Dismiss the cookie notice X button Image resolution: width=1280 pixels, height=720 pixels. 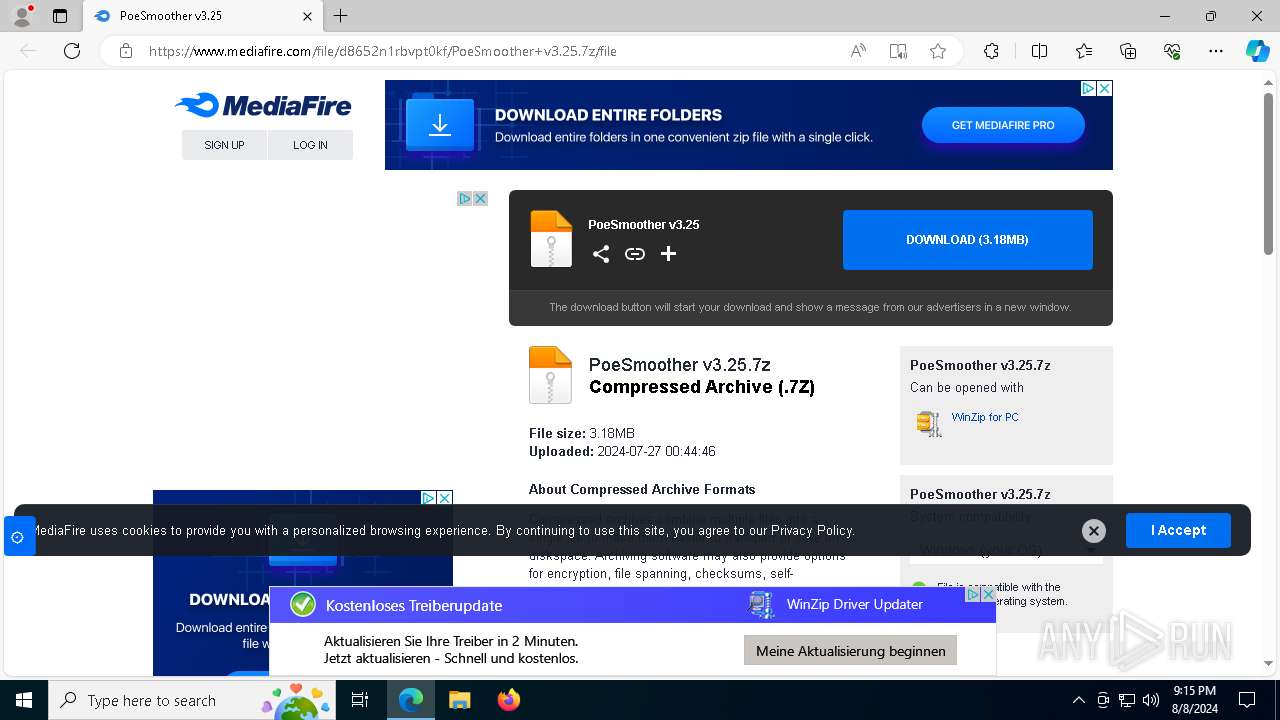tap(1094, 531)
